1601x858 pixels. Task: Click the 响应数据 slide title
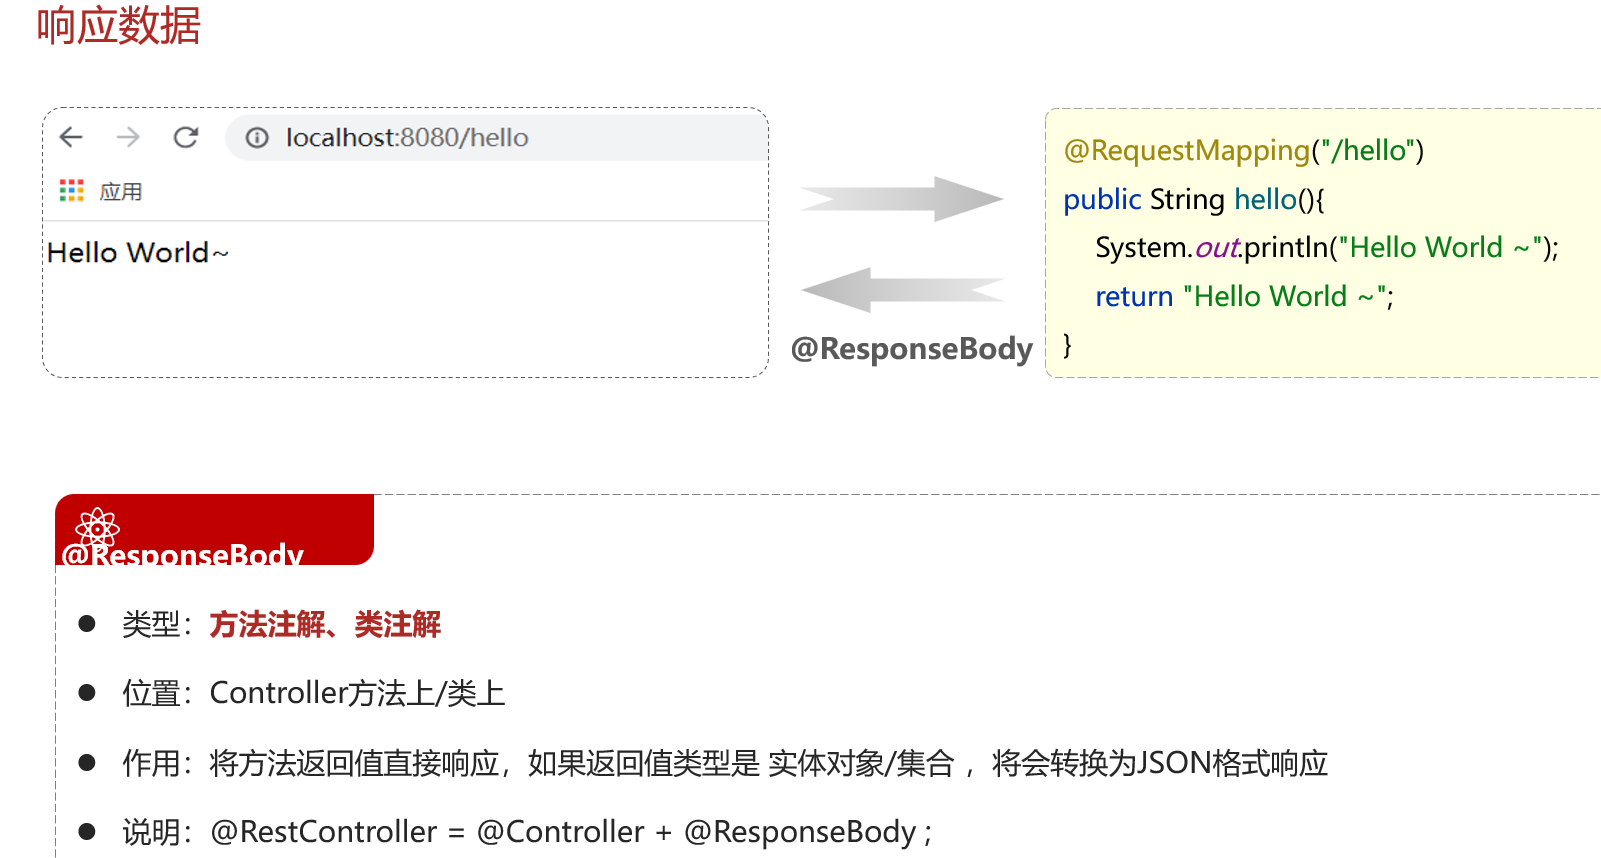point(118,26)
